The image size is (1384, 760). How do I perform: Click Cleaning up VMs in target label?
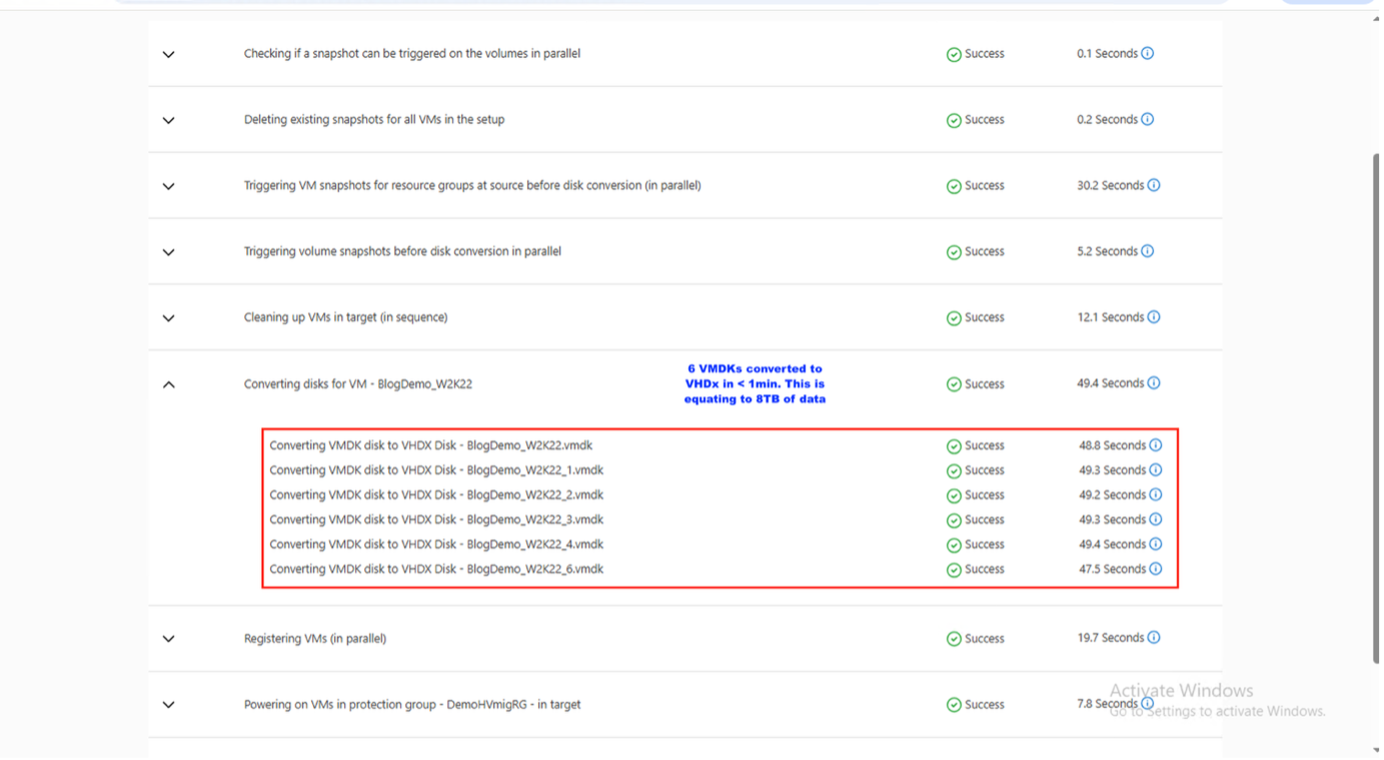(346, 317)
